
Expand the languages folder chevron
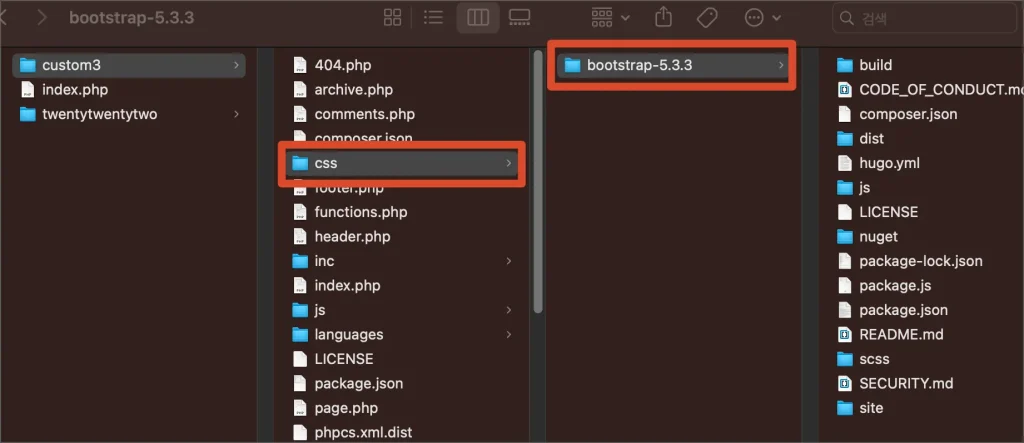coord(509,334)
